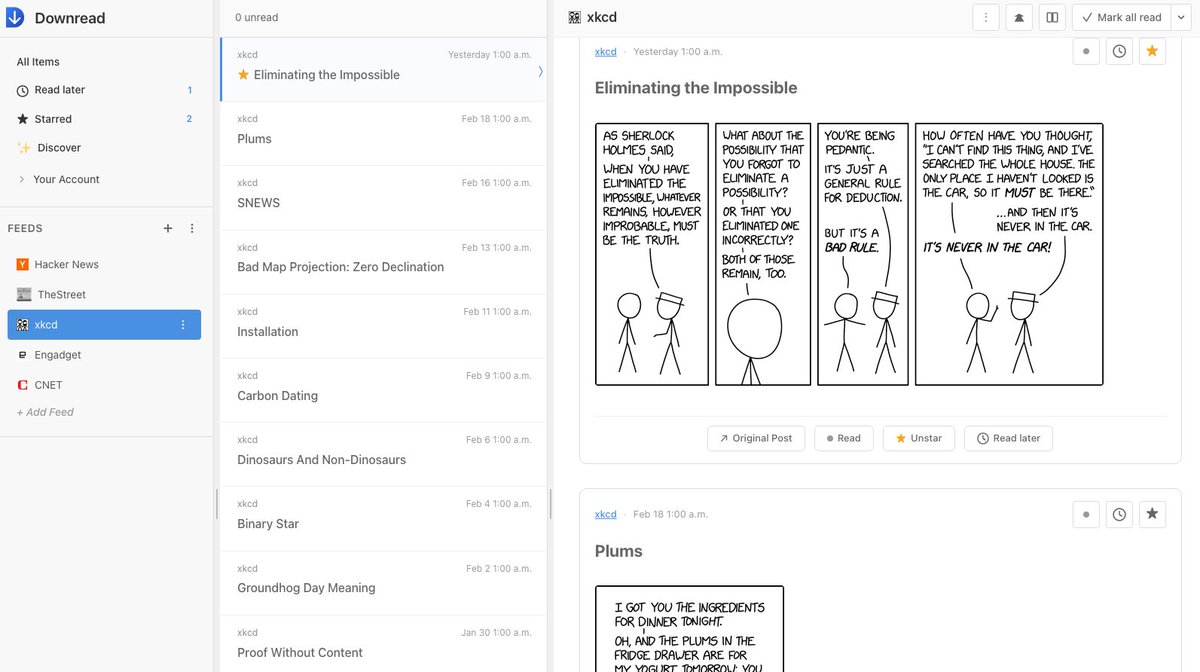
Task: Open the SNEWS item in article list
Action: click(384, 197)
